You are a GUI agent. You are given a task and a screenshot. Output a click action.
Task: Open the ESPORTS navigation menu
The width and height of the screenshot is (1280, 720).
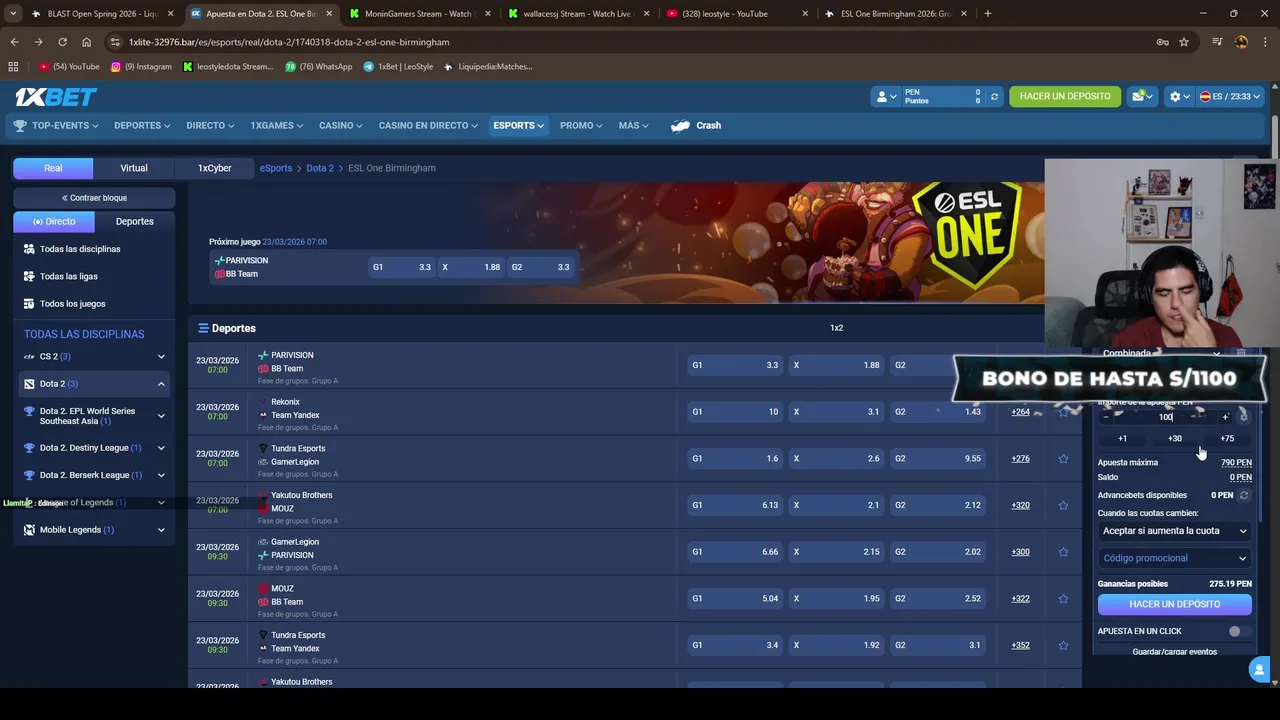click(518, 125)
